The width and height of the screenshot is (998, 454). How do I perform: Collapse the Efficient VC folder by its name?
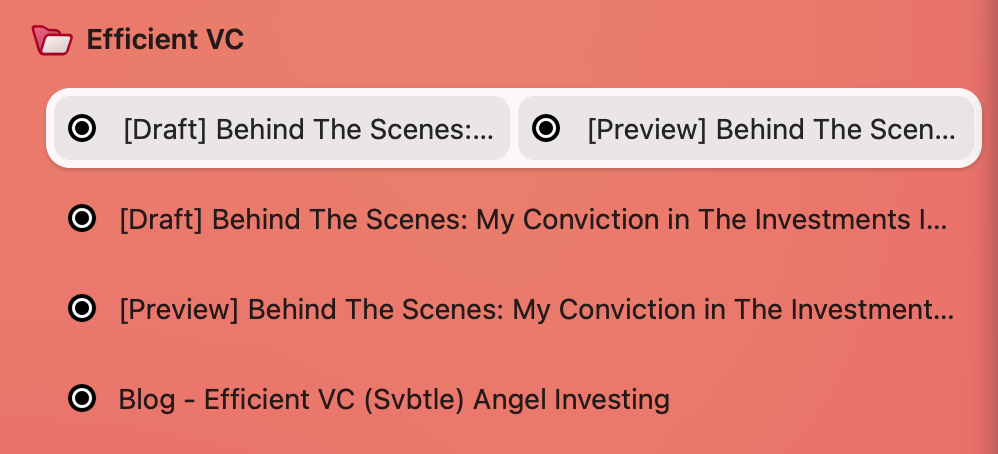click(165, 40)
